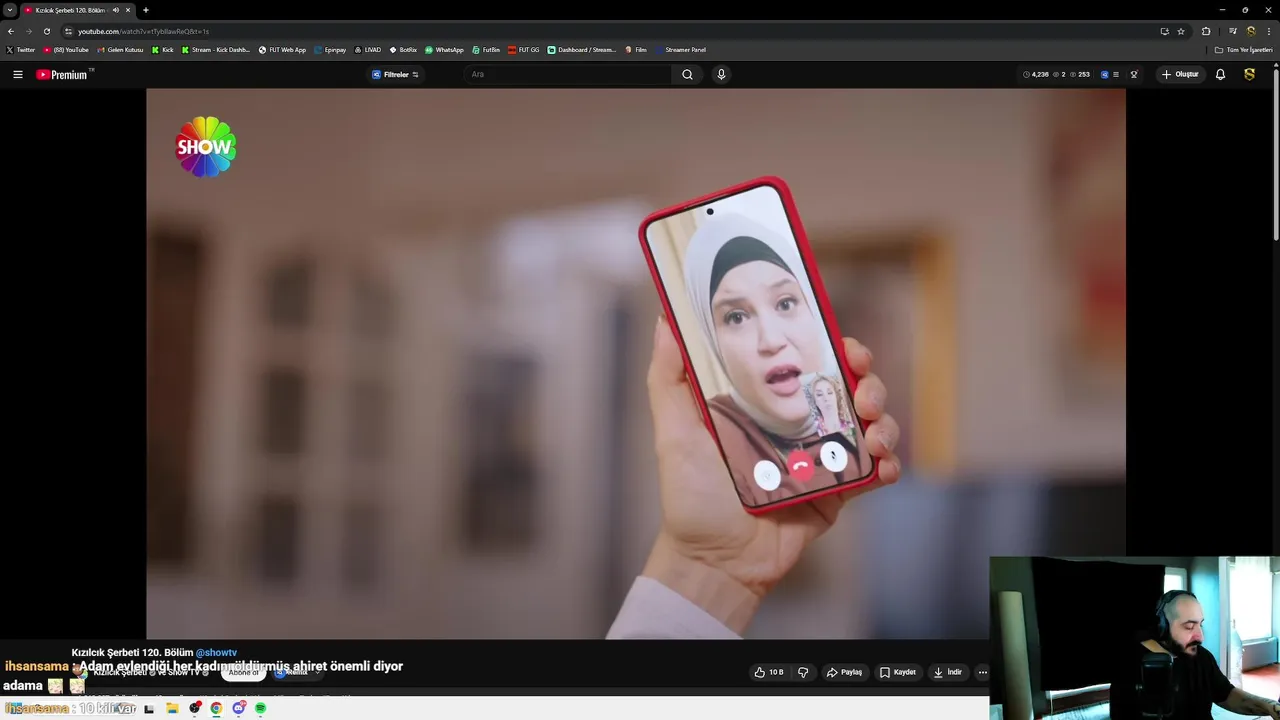Screen dimensions: 1280x720
Task: Open Spotify from the taskbar
Action: tap(260, 708)
